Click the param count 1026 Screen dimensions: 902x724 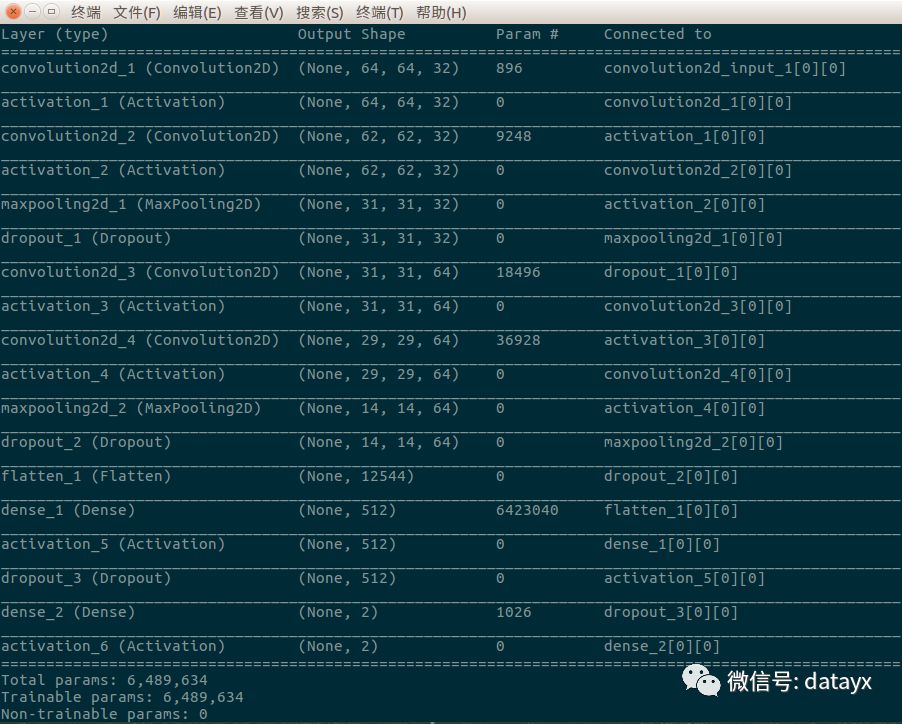coord(514,612)
